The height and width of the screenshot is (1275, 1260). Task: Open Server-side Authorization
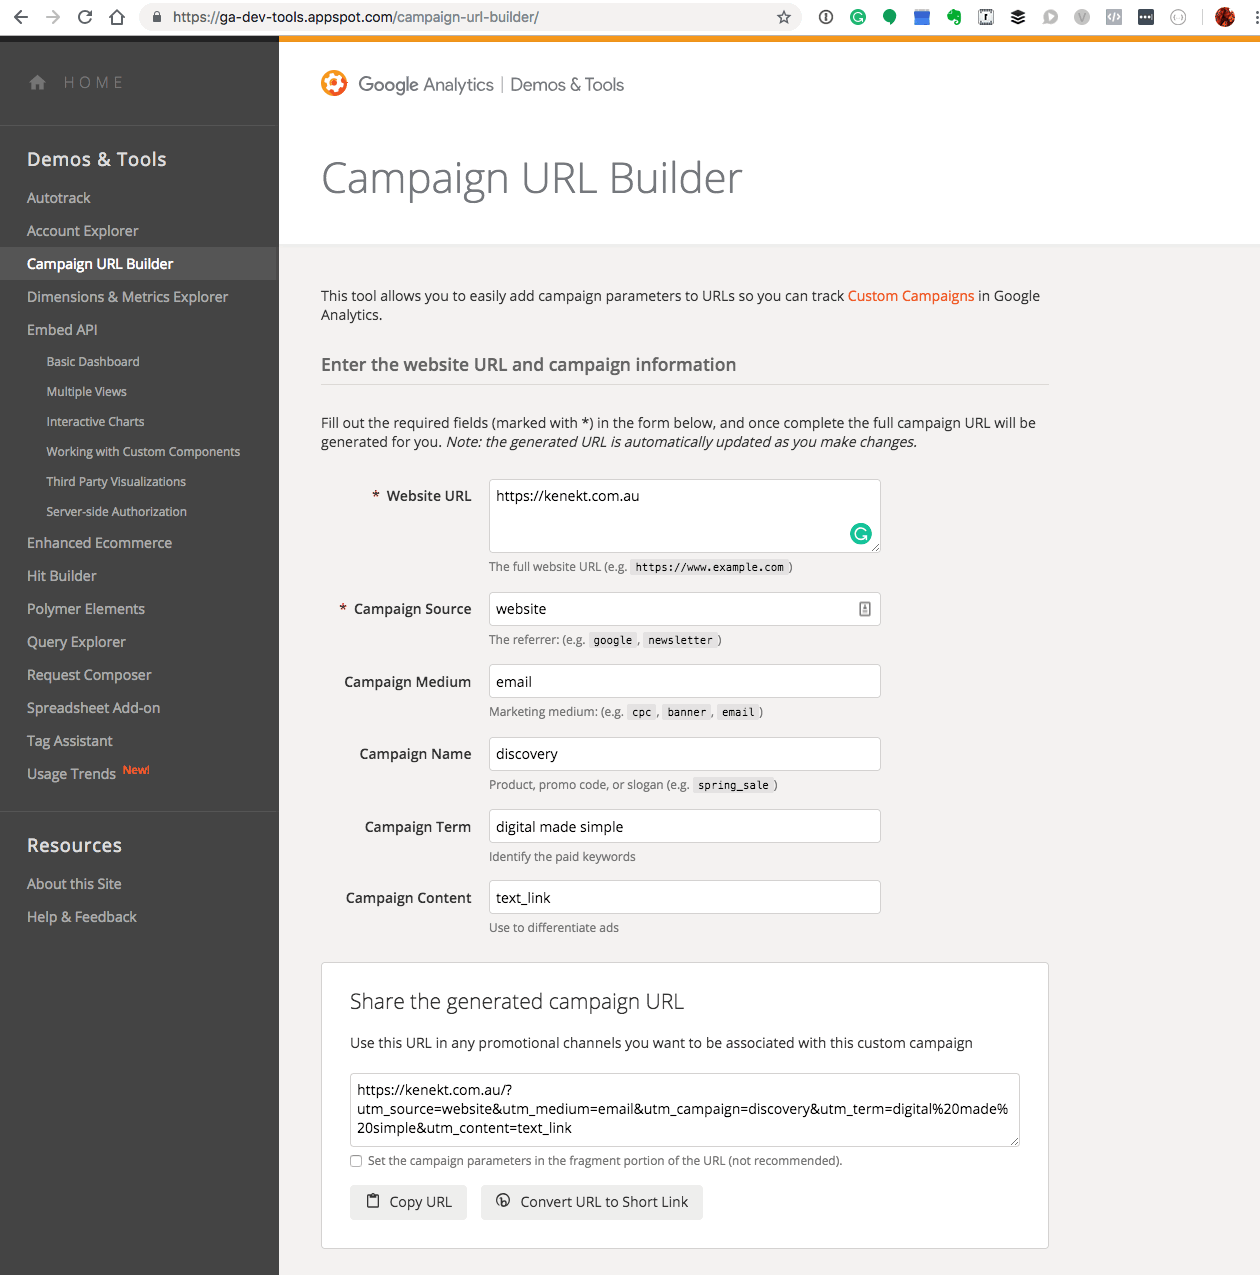coord(117,512)
